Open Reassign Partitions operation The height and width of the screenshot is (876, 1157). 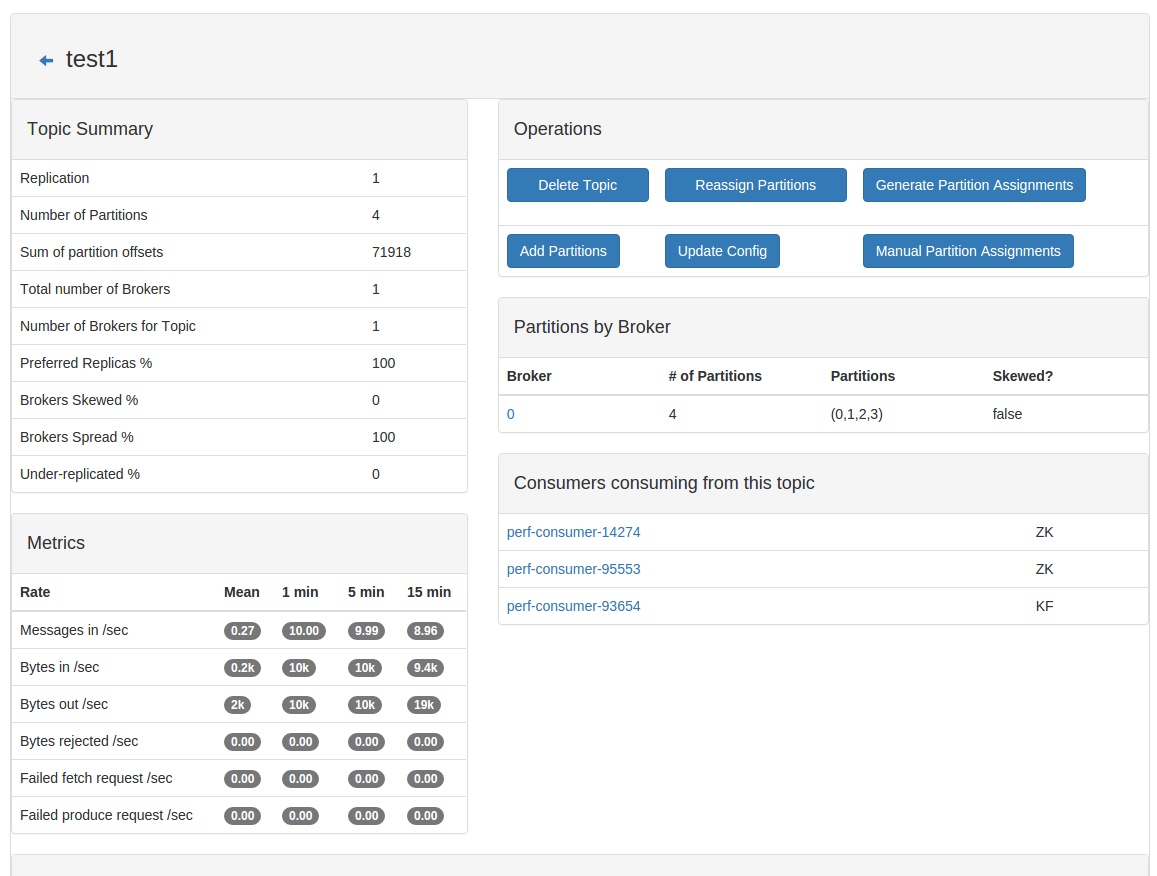(755, 185)
